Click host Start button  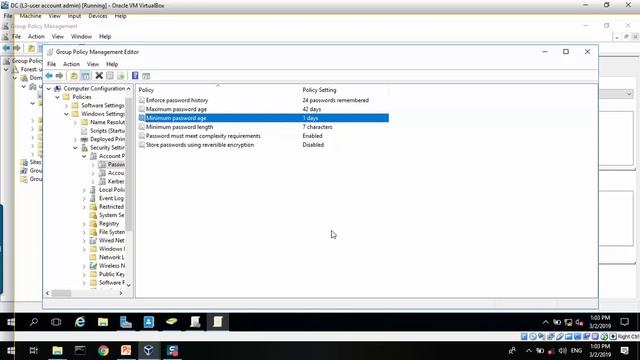tap(11, 351)
